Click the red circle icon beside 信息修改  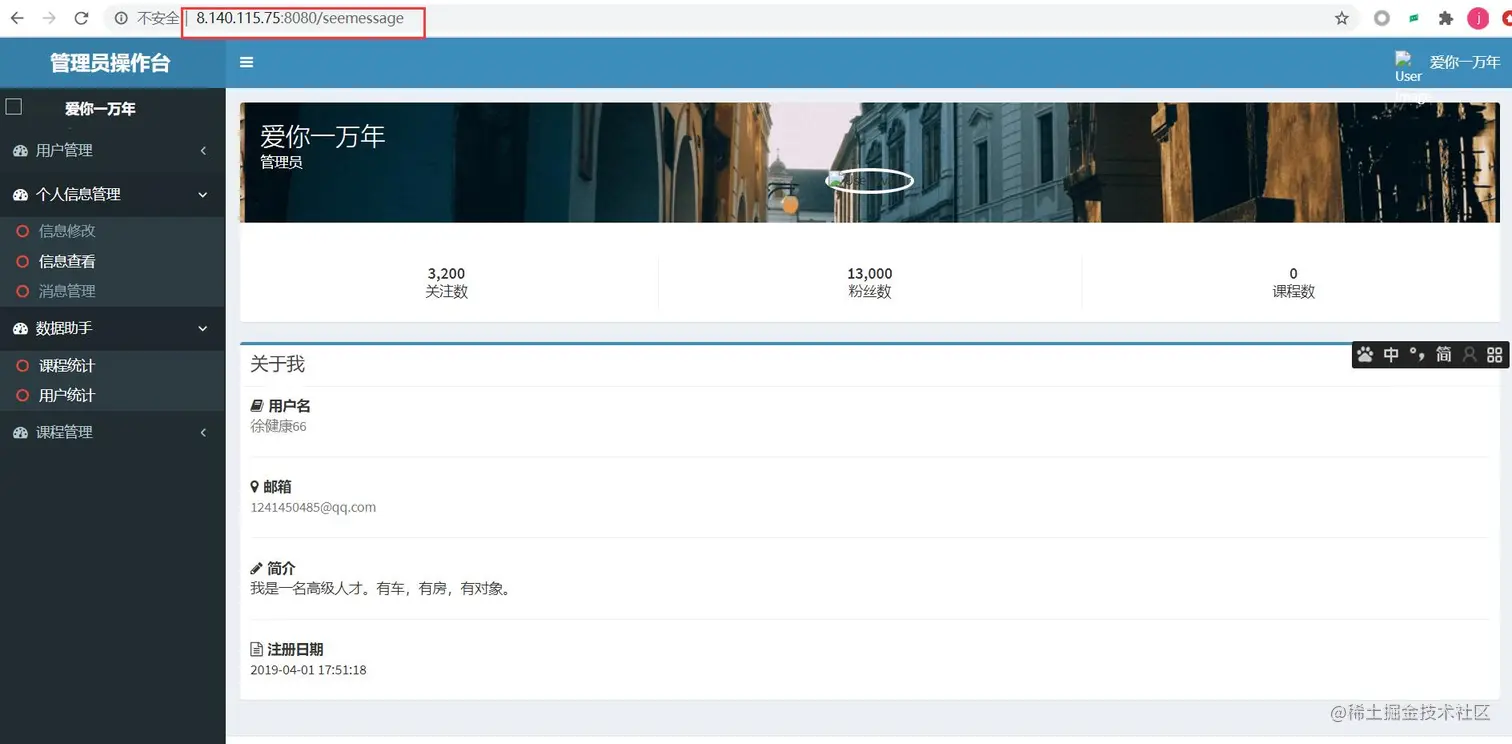(x=23, y=231)
